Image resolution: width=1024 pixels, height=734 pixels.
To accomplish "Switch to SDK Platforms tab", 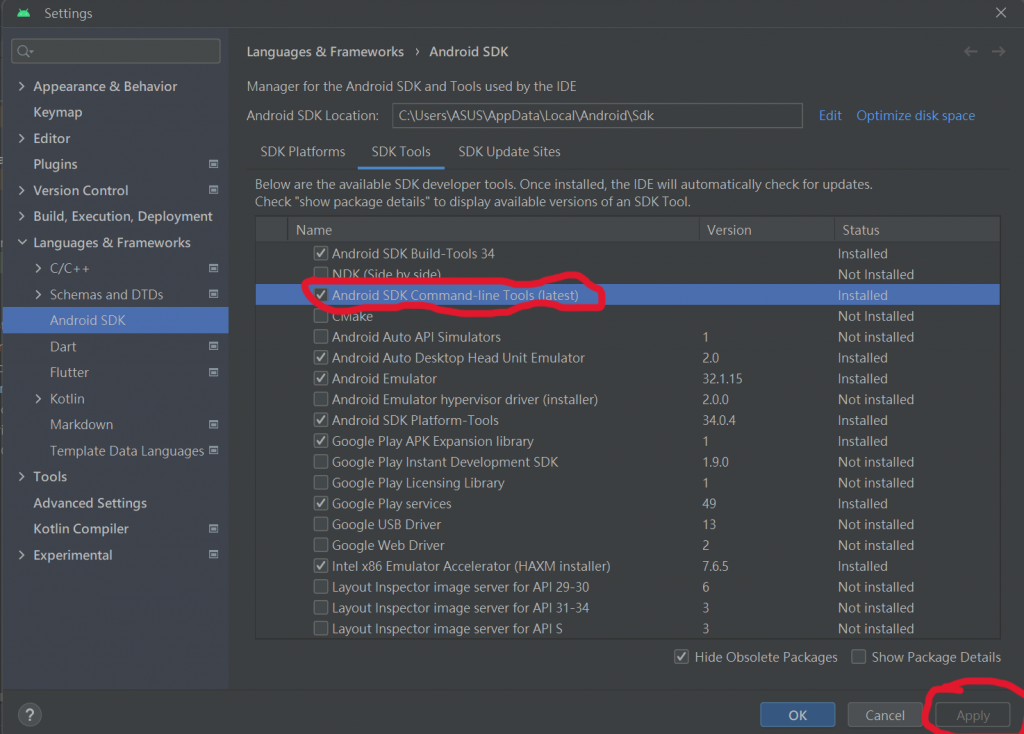I will [302, 152].
